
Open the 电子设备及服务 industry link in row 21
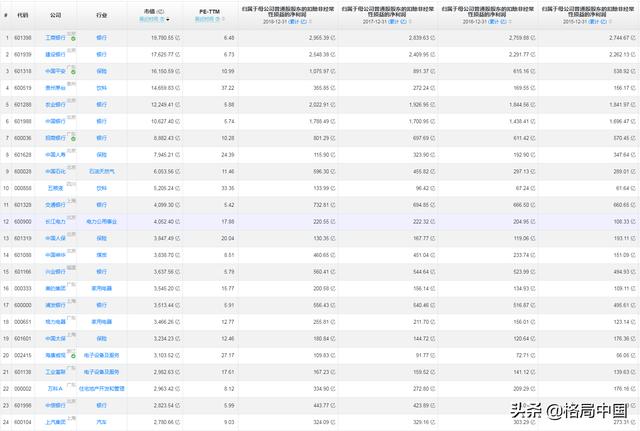102,372
